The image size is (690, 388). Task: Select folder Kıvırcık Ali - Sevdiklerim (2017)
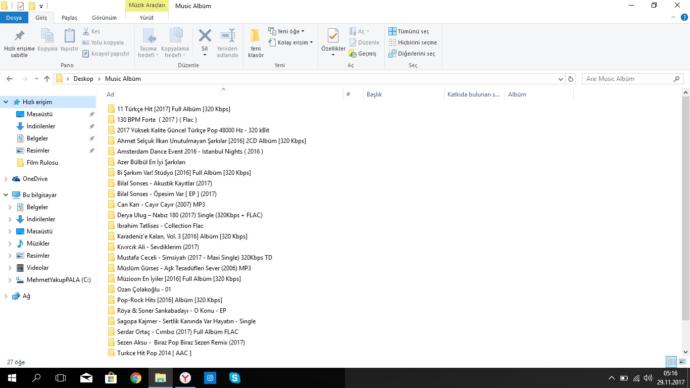[158, 247]
